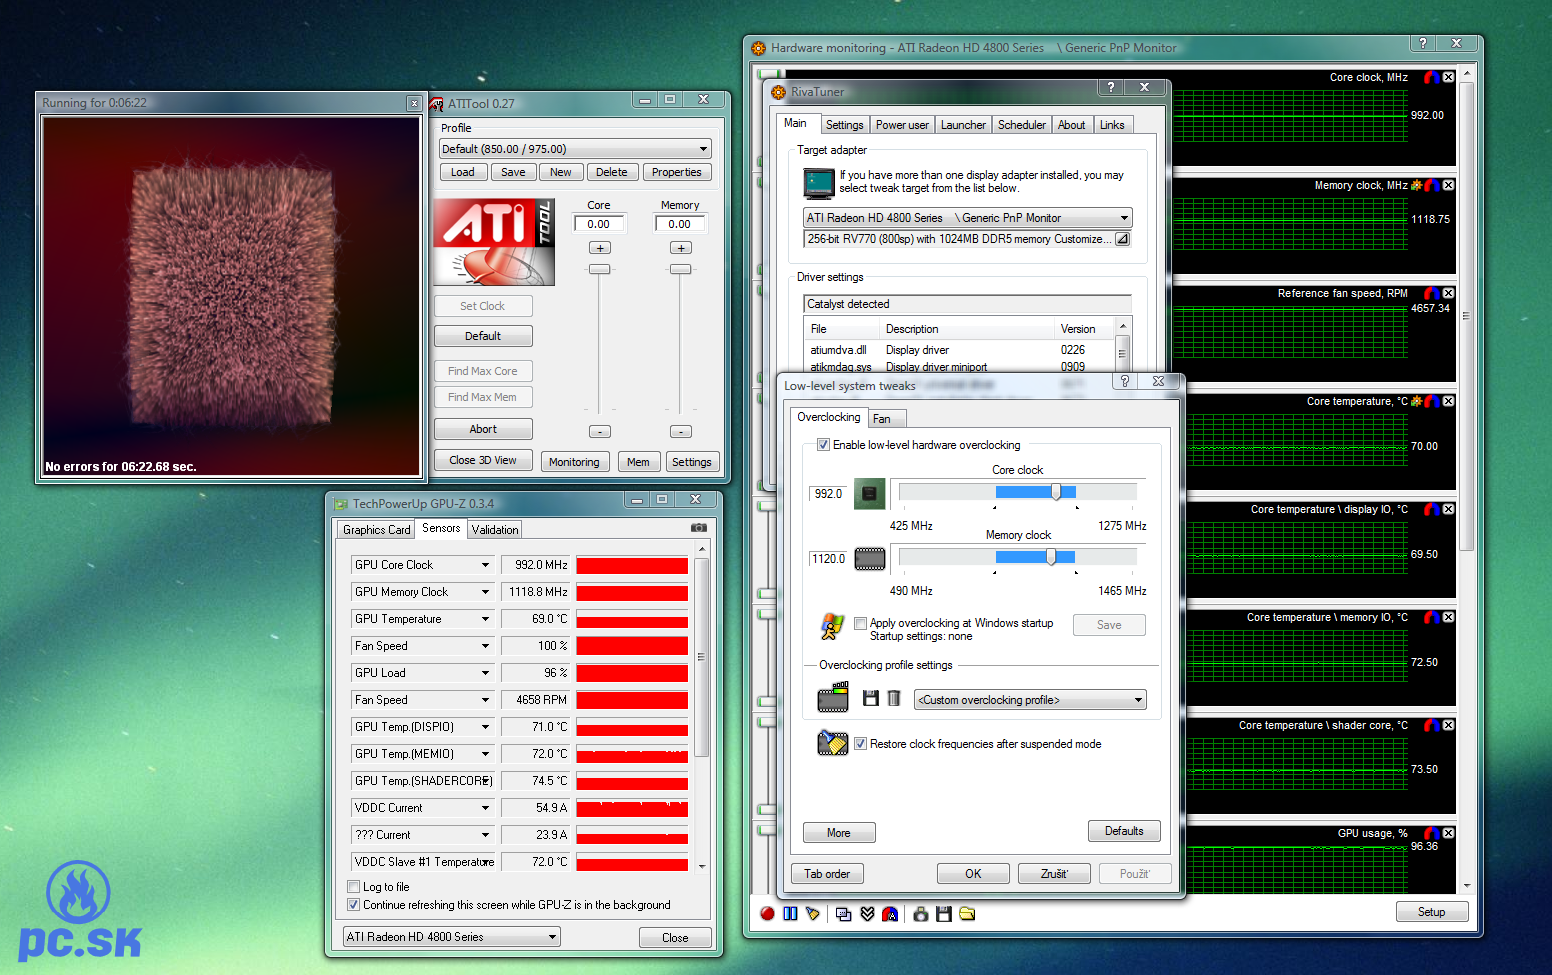Click the magnet icon on Reference fan speed graph
The image size is (1552, 975).
1432,293
